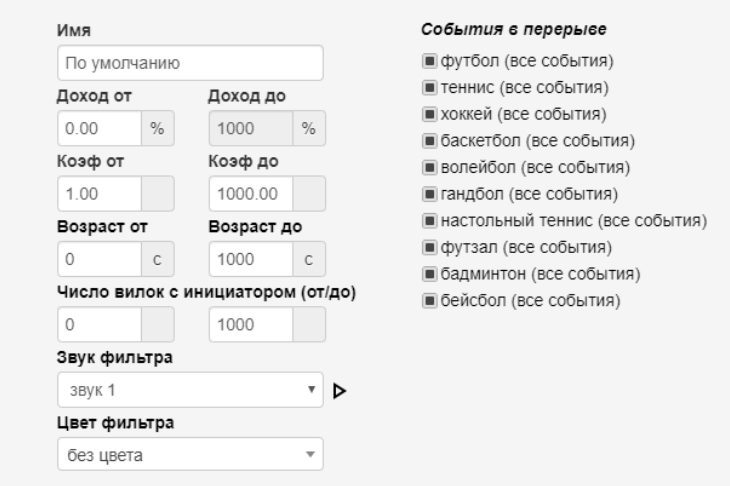Click the Коэф от input field
The image size is (730, 486).
pyautogui.click(x=100, y=193)
